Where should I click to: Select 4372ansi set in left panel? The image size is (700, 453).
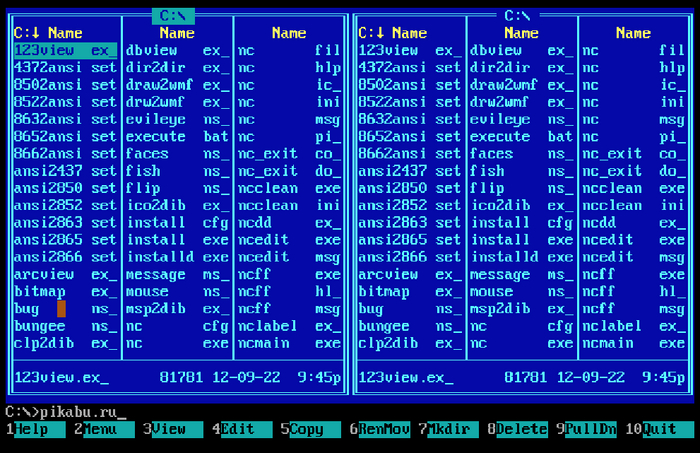[x=66, y=68]
